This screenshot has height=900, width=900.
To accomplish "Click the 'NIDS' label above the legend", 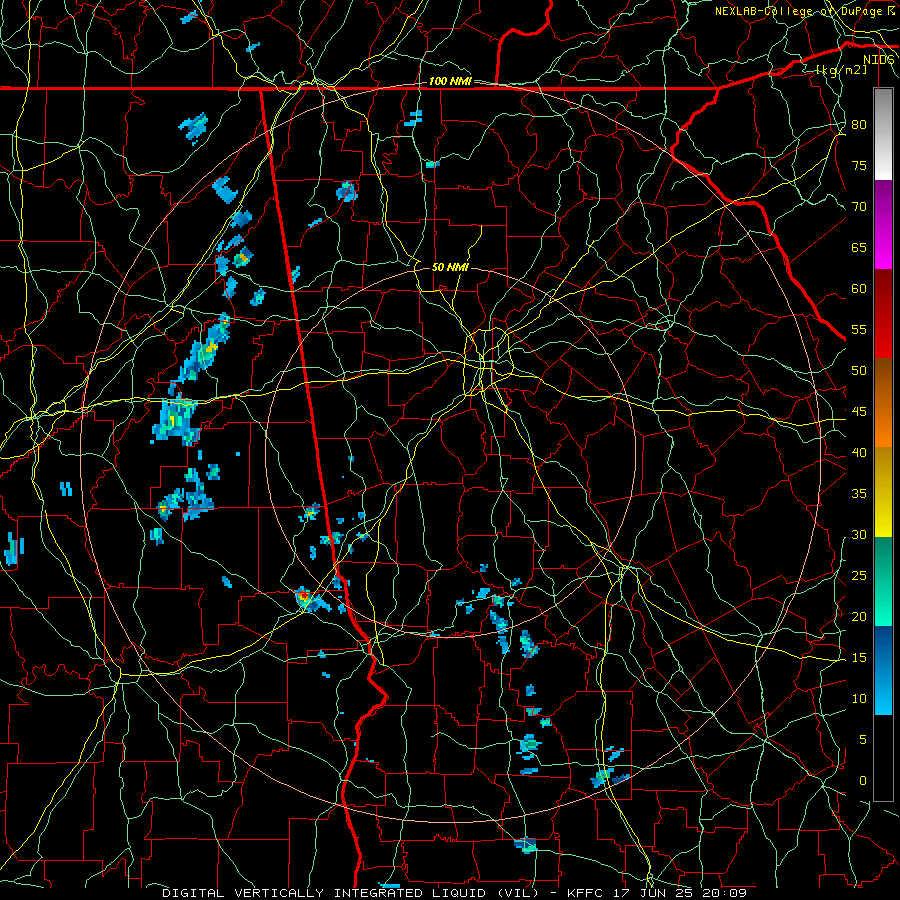I will [879, 60].
